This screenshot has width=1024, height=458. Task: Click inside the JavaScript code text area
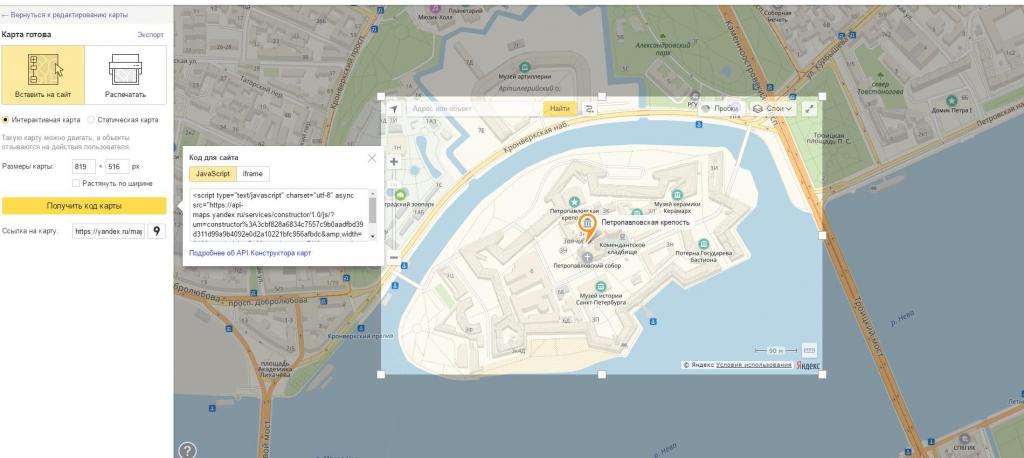(280, 215)
